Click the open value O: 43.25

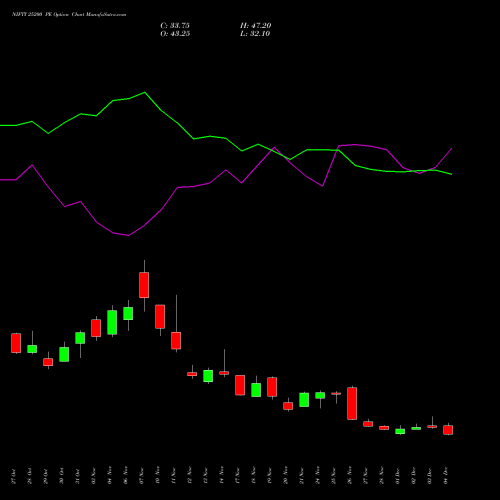(175, 34)
